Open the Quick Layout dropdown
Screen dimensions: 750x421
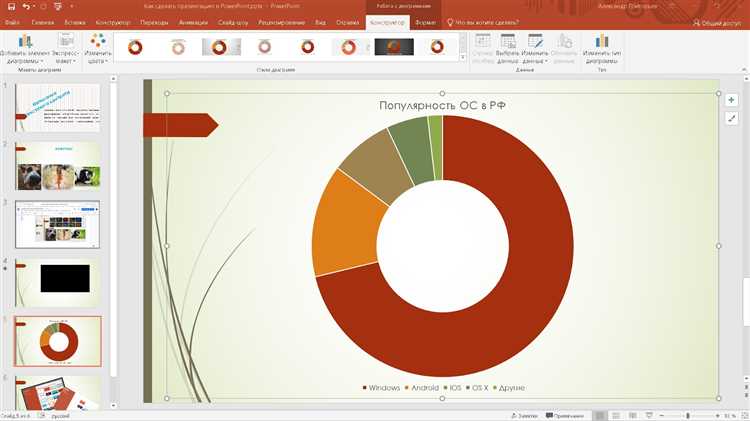pyautogui.click(x=66, y=49)
